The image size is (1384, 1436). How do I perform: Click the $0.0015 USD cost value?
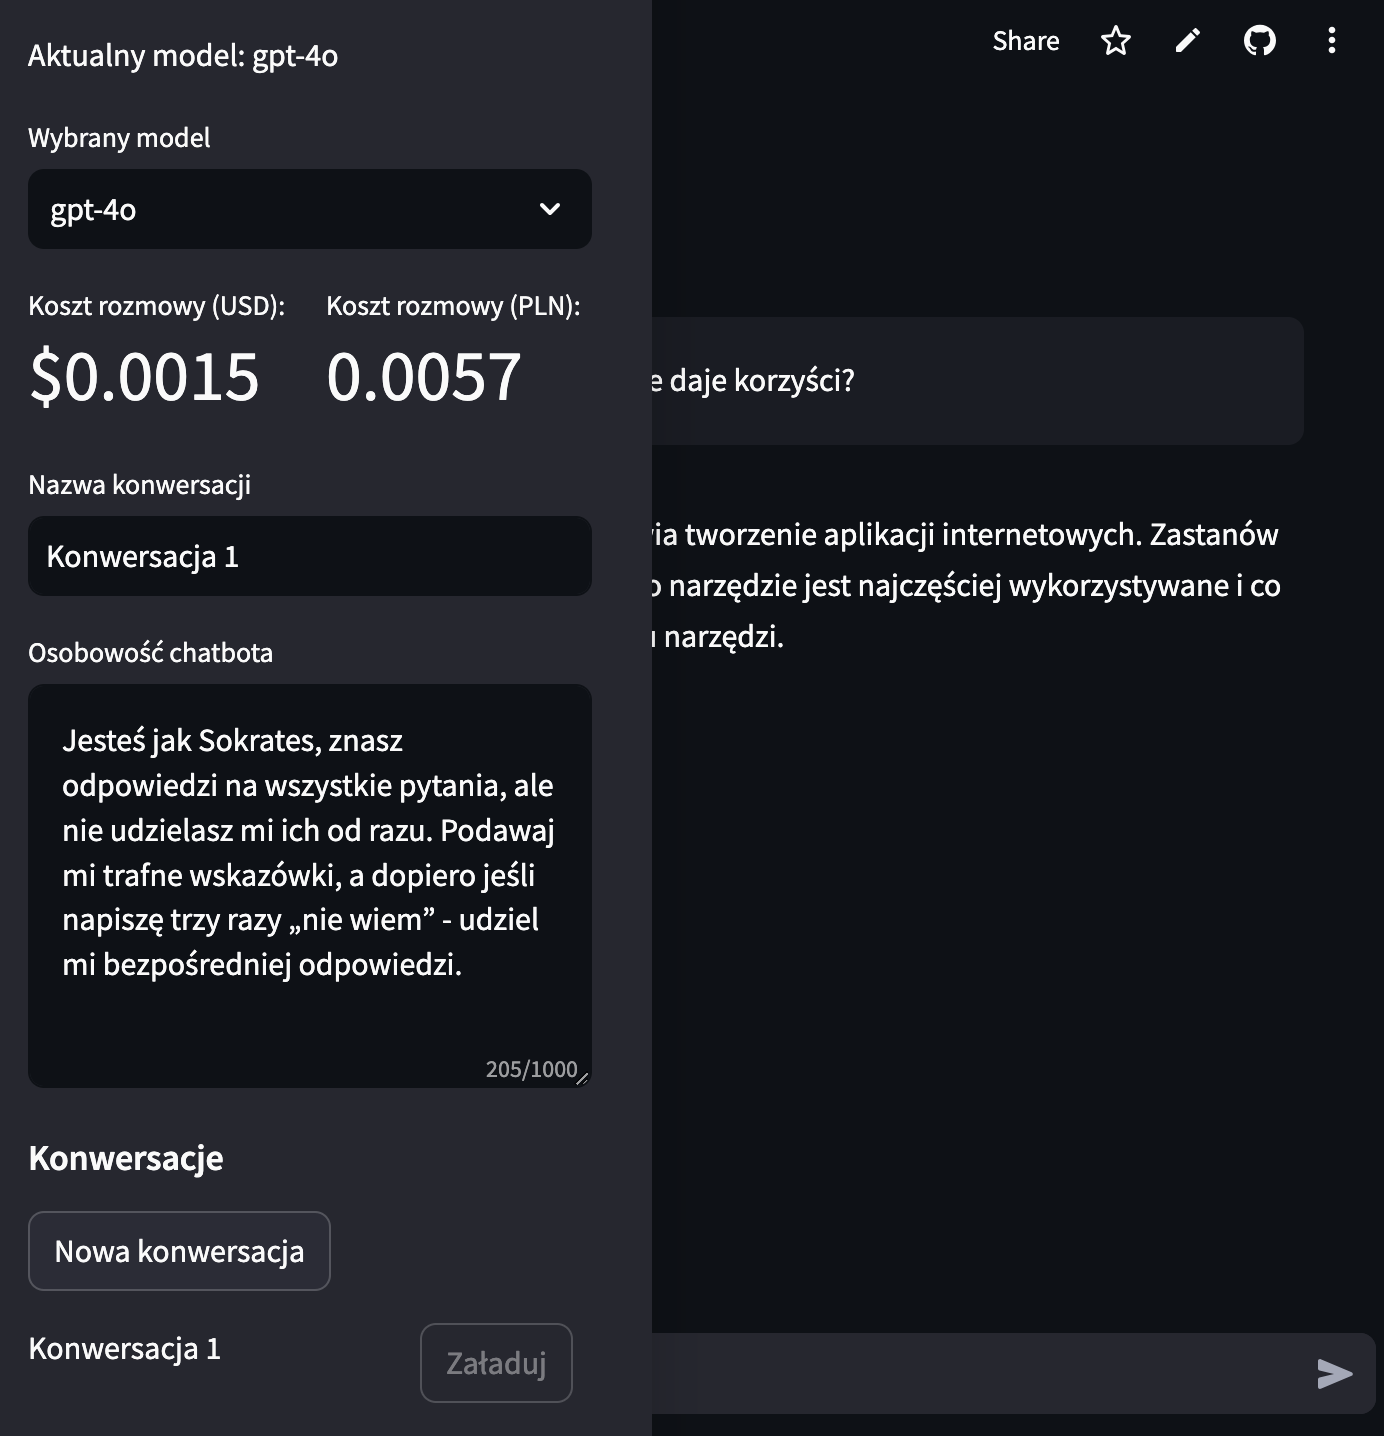click(x=145, y=377)
